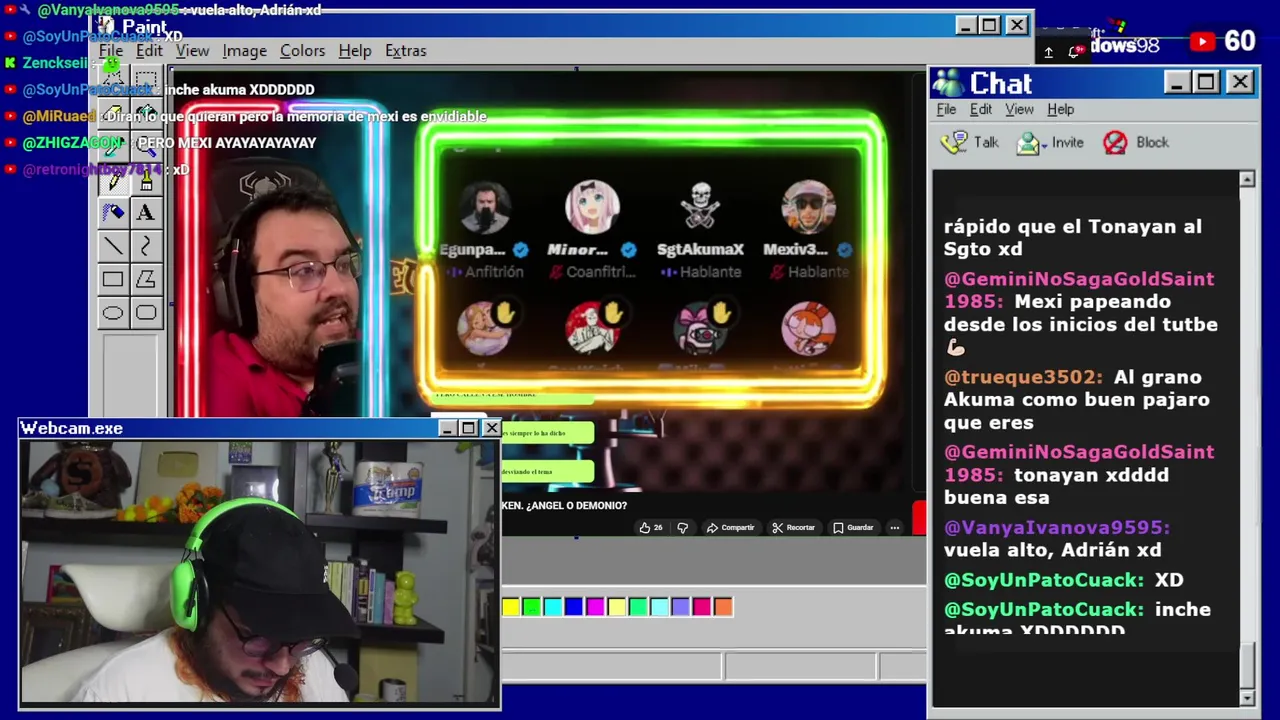Click the notification bell with 9+ badge

point(1077,51)
